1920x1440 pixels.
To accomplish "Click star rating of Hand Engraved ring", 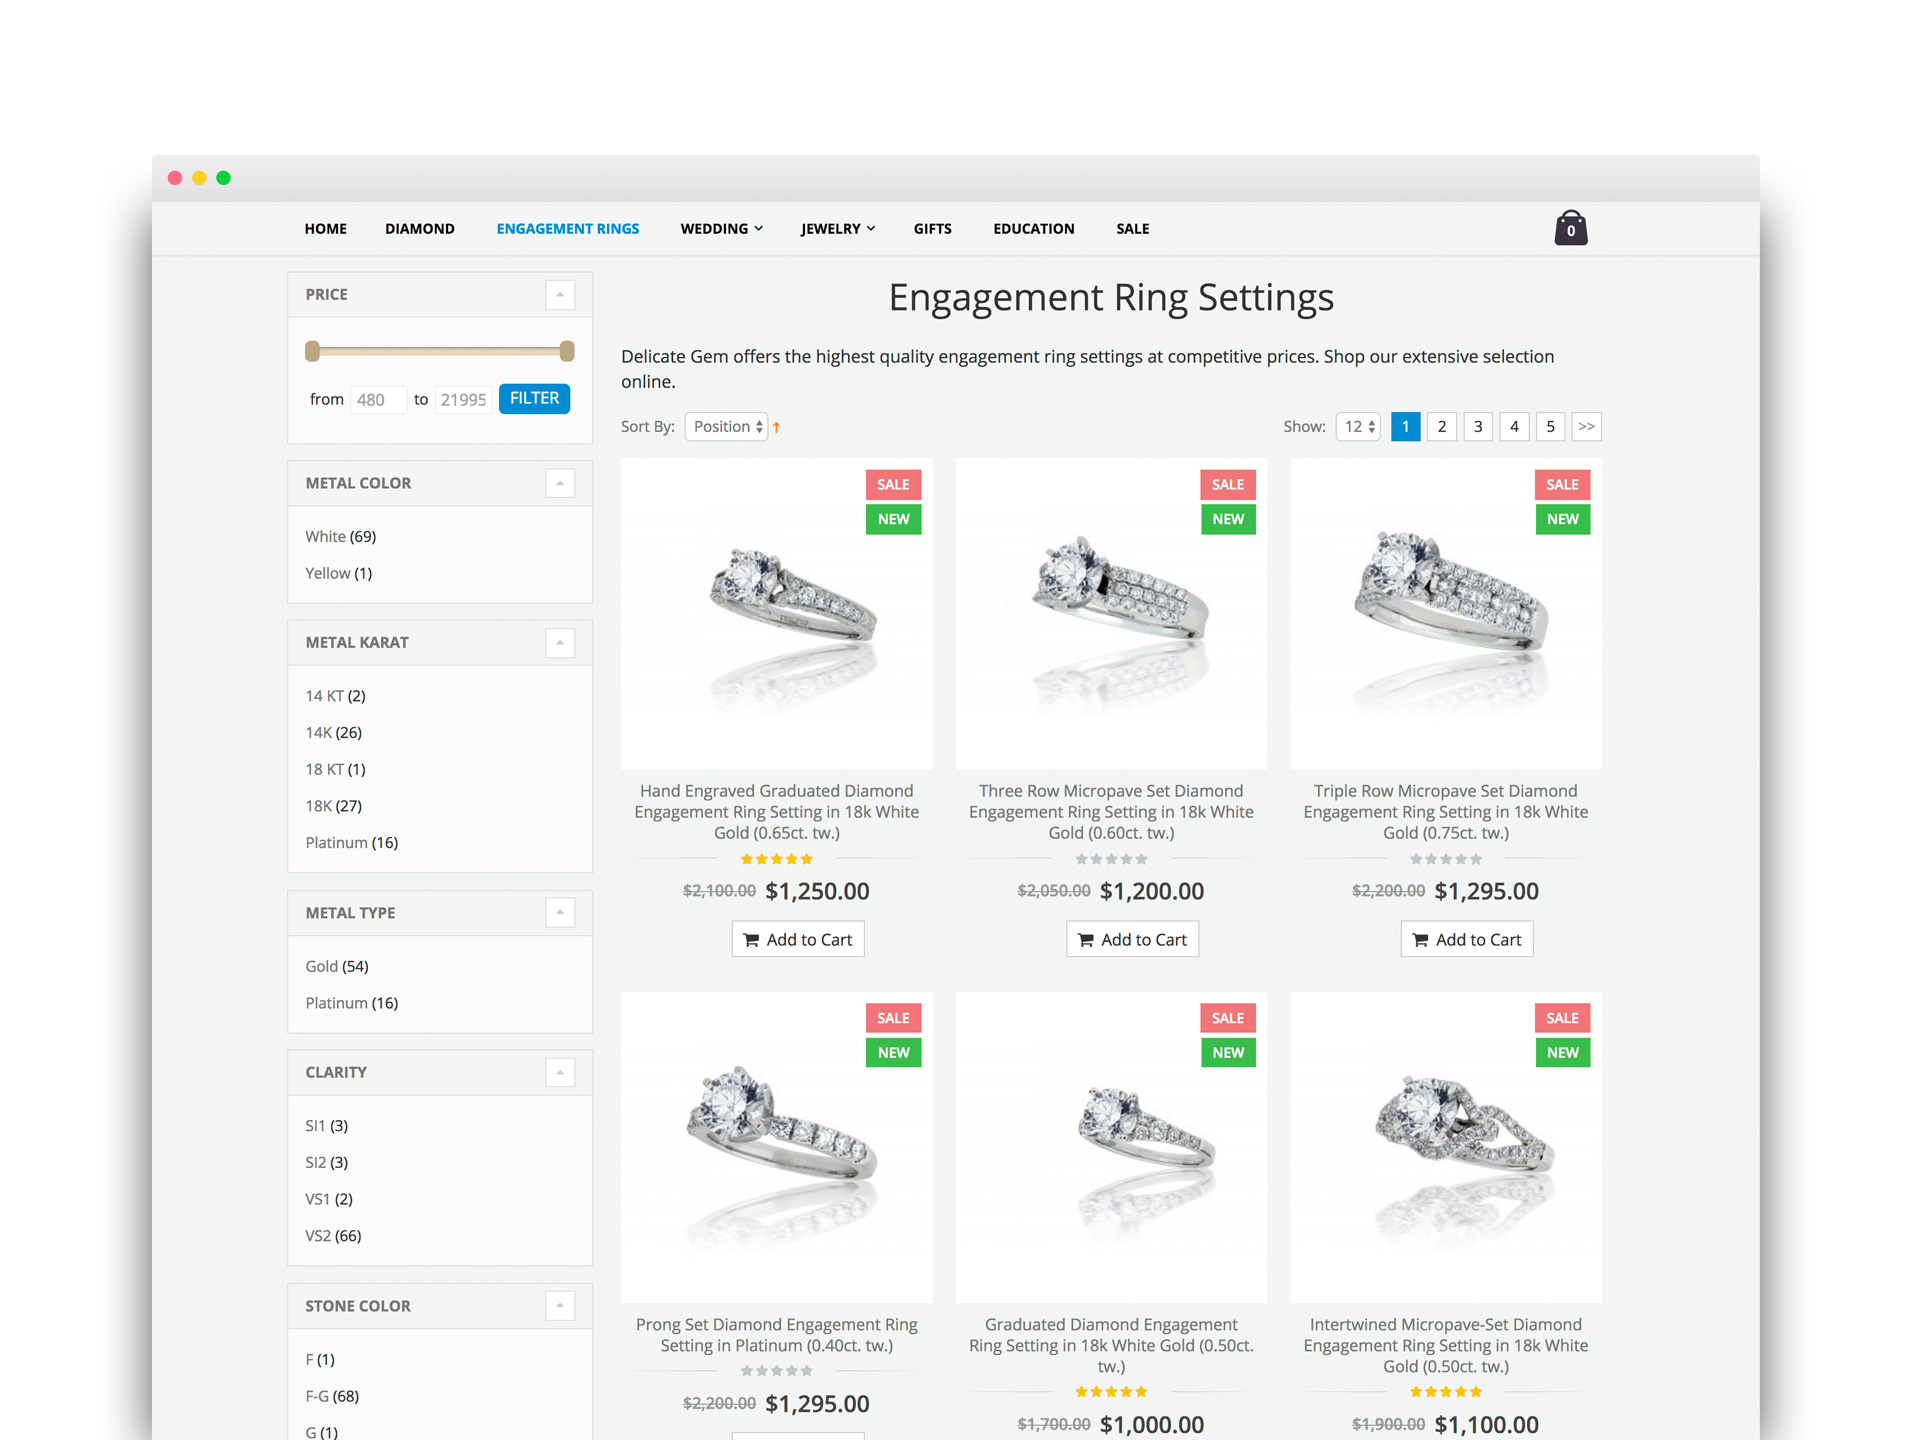I will tap(776, 859).
